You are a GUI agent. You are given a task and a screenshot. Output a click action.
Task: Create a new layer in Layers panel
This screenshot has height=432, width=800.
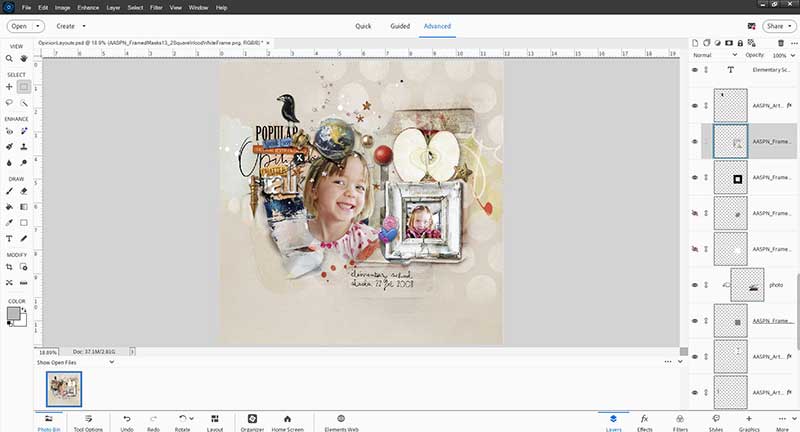pos(695,43)
